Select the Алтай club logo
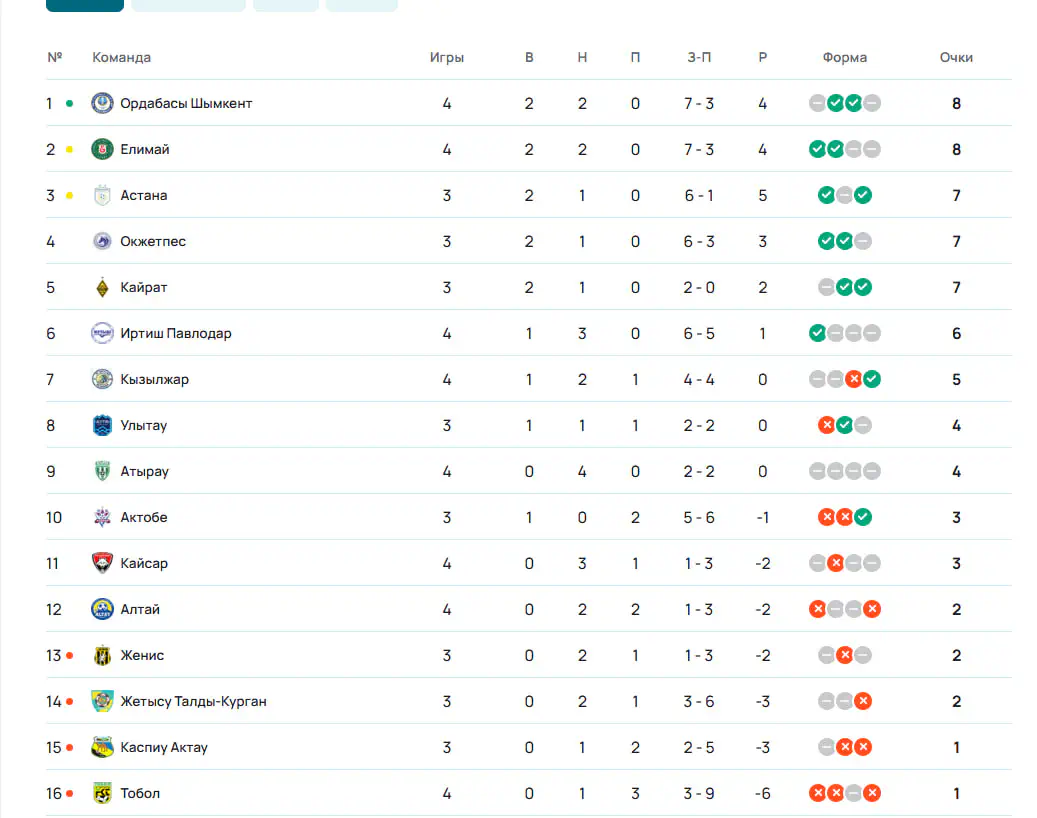Image resolution: width=1037 pixels, height=818 pixels. [102, 609]
